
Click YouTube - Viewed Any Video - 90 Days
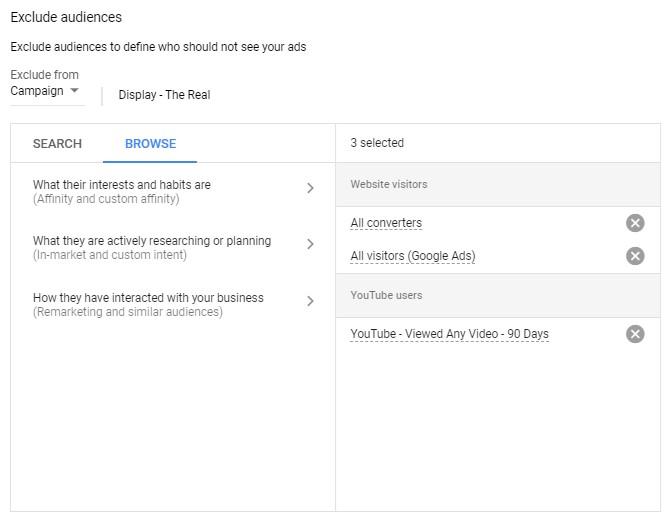click(449, 334)
